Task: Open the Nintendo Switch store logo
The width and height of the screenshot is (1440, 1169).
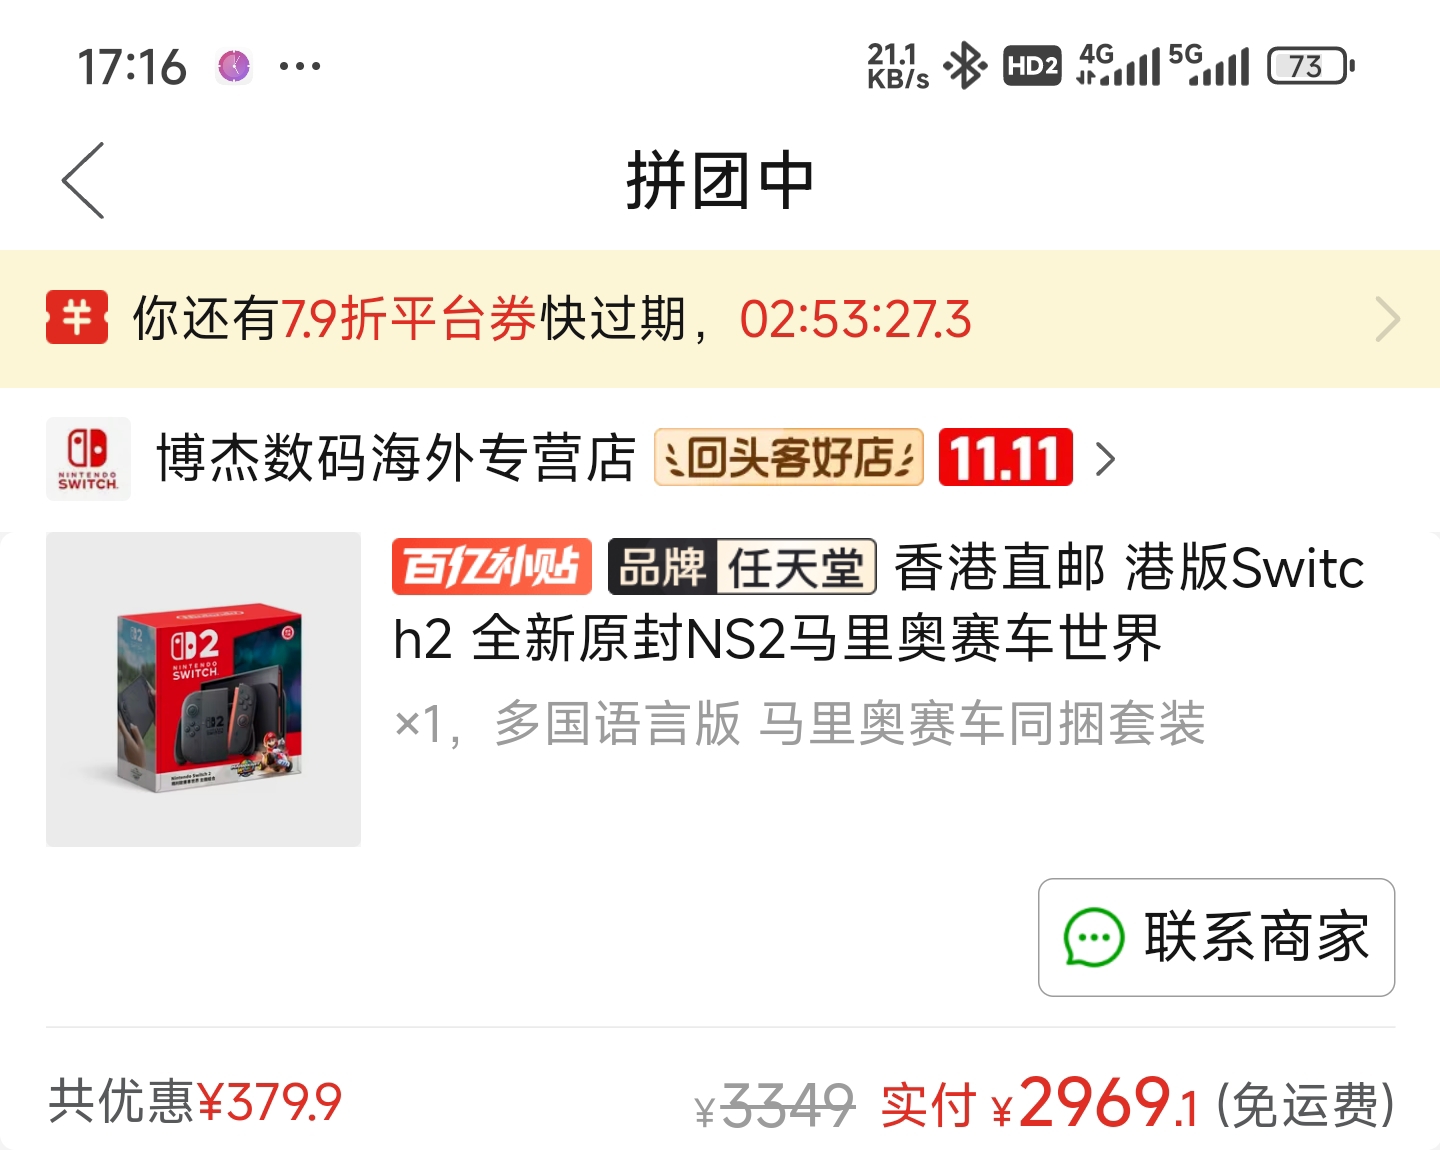Action: pos(88,459)
